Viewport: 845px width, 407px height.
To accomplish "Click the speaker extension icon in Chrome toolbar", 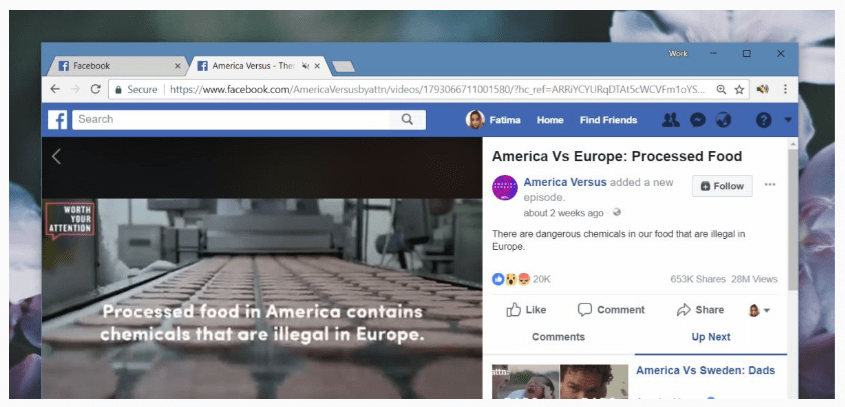I will [762, 89].
